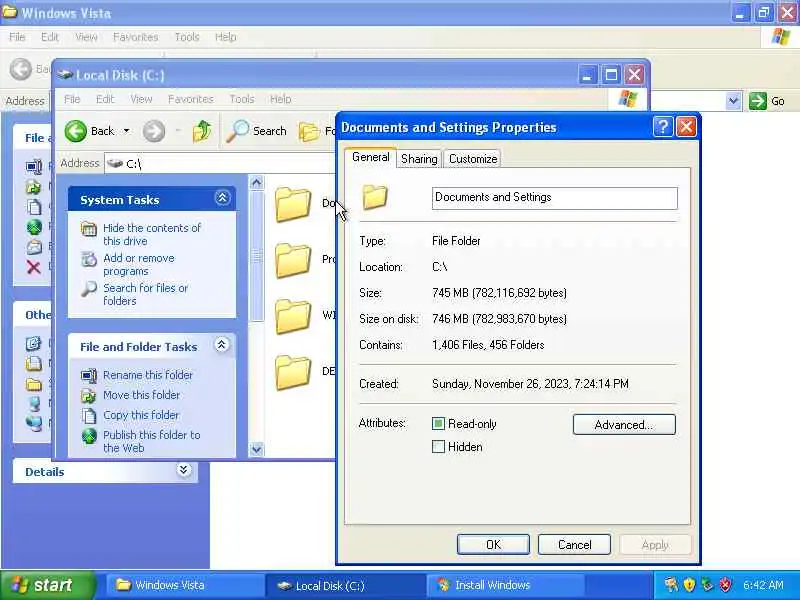Click the Forward arrow in Local Disk toolbar

pyautogui.click(x=154, y=131)
